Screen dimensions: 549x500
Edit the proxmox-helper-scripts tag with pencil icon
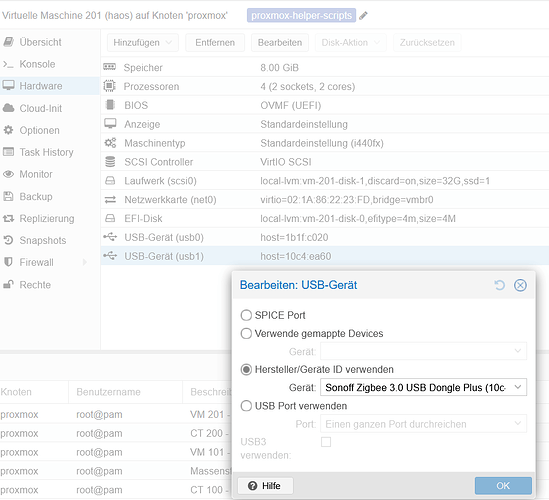(x=363, y=15)
